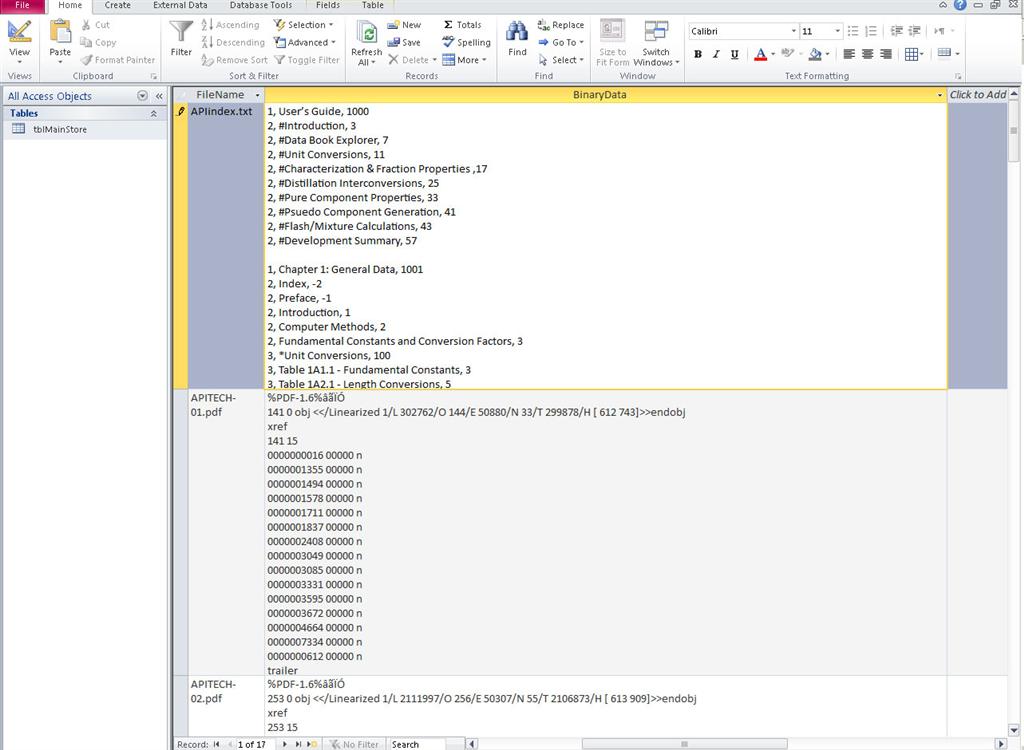Click the Paste clipboard icon
The height and width of the screenshot is (750, 1024).
click(x=60, y=32)
